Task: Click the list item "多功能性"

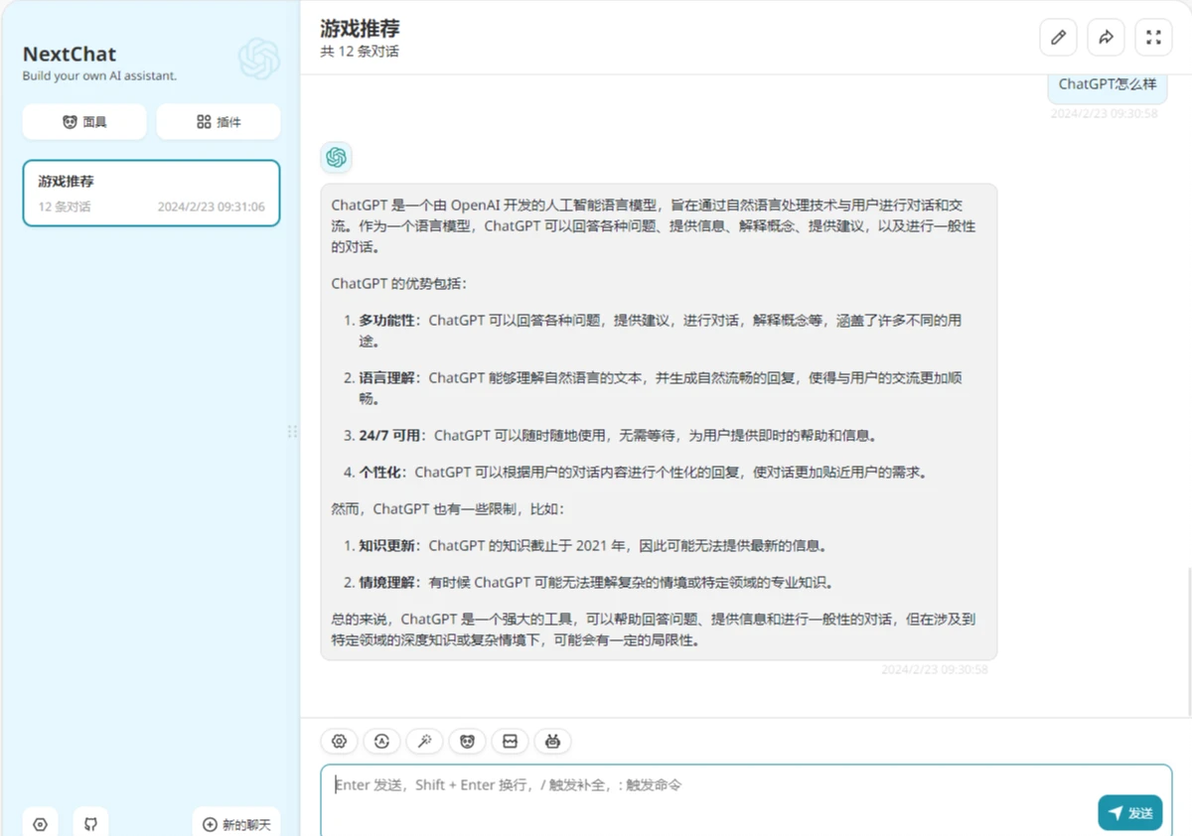Action: point(660,331)
